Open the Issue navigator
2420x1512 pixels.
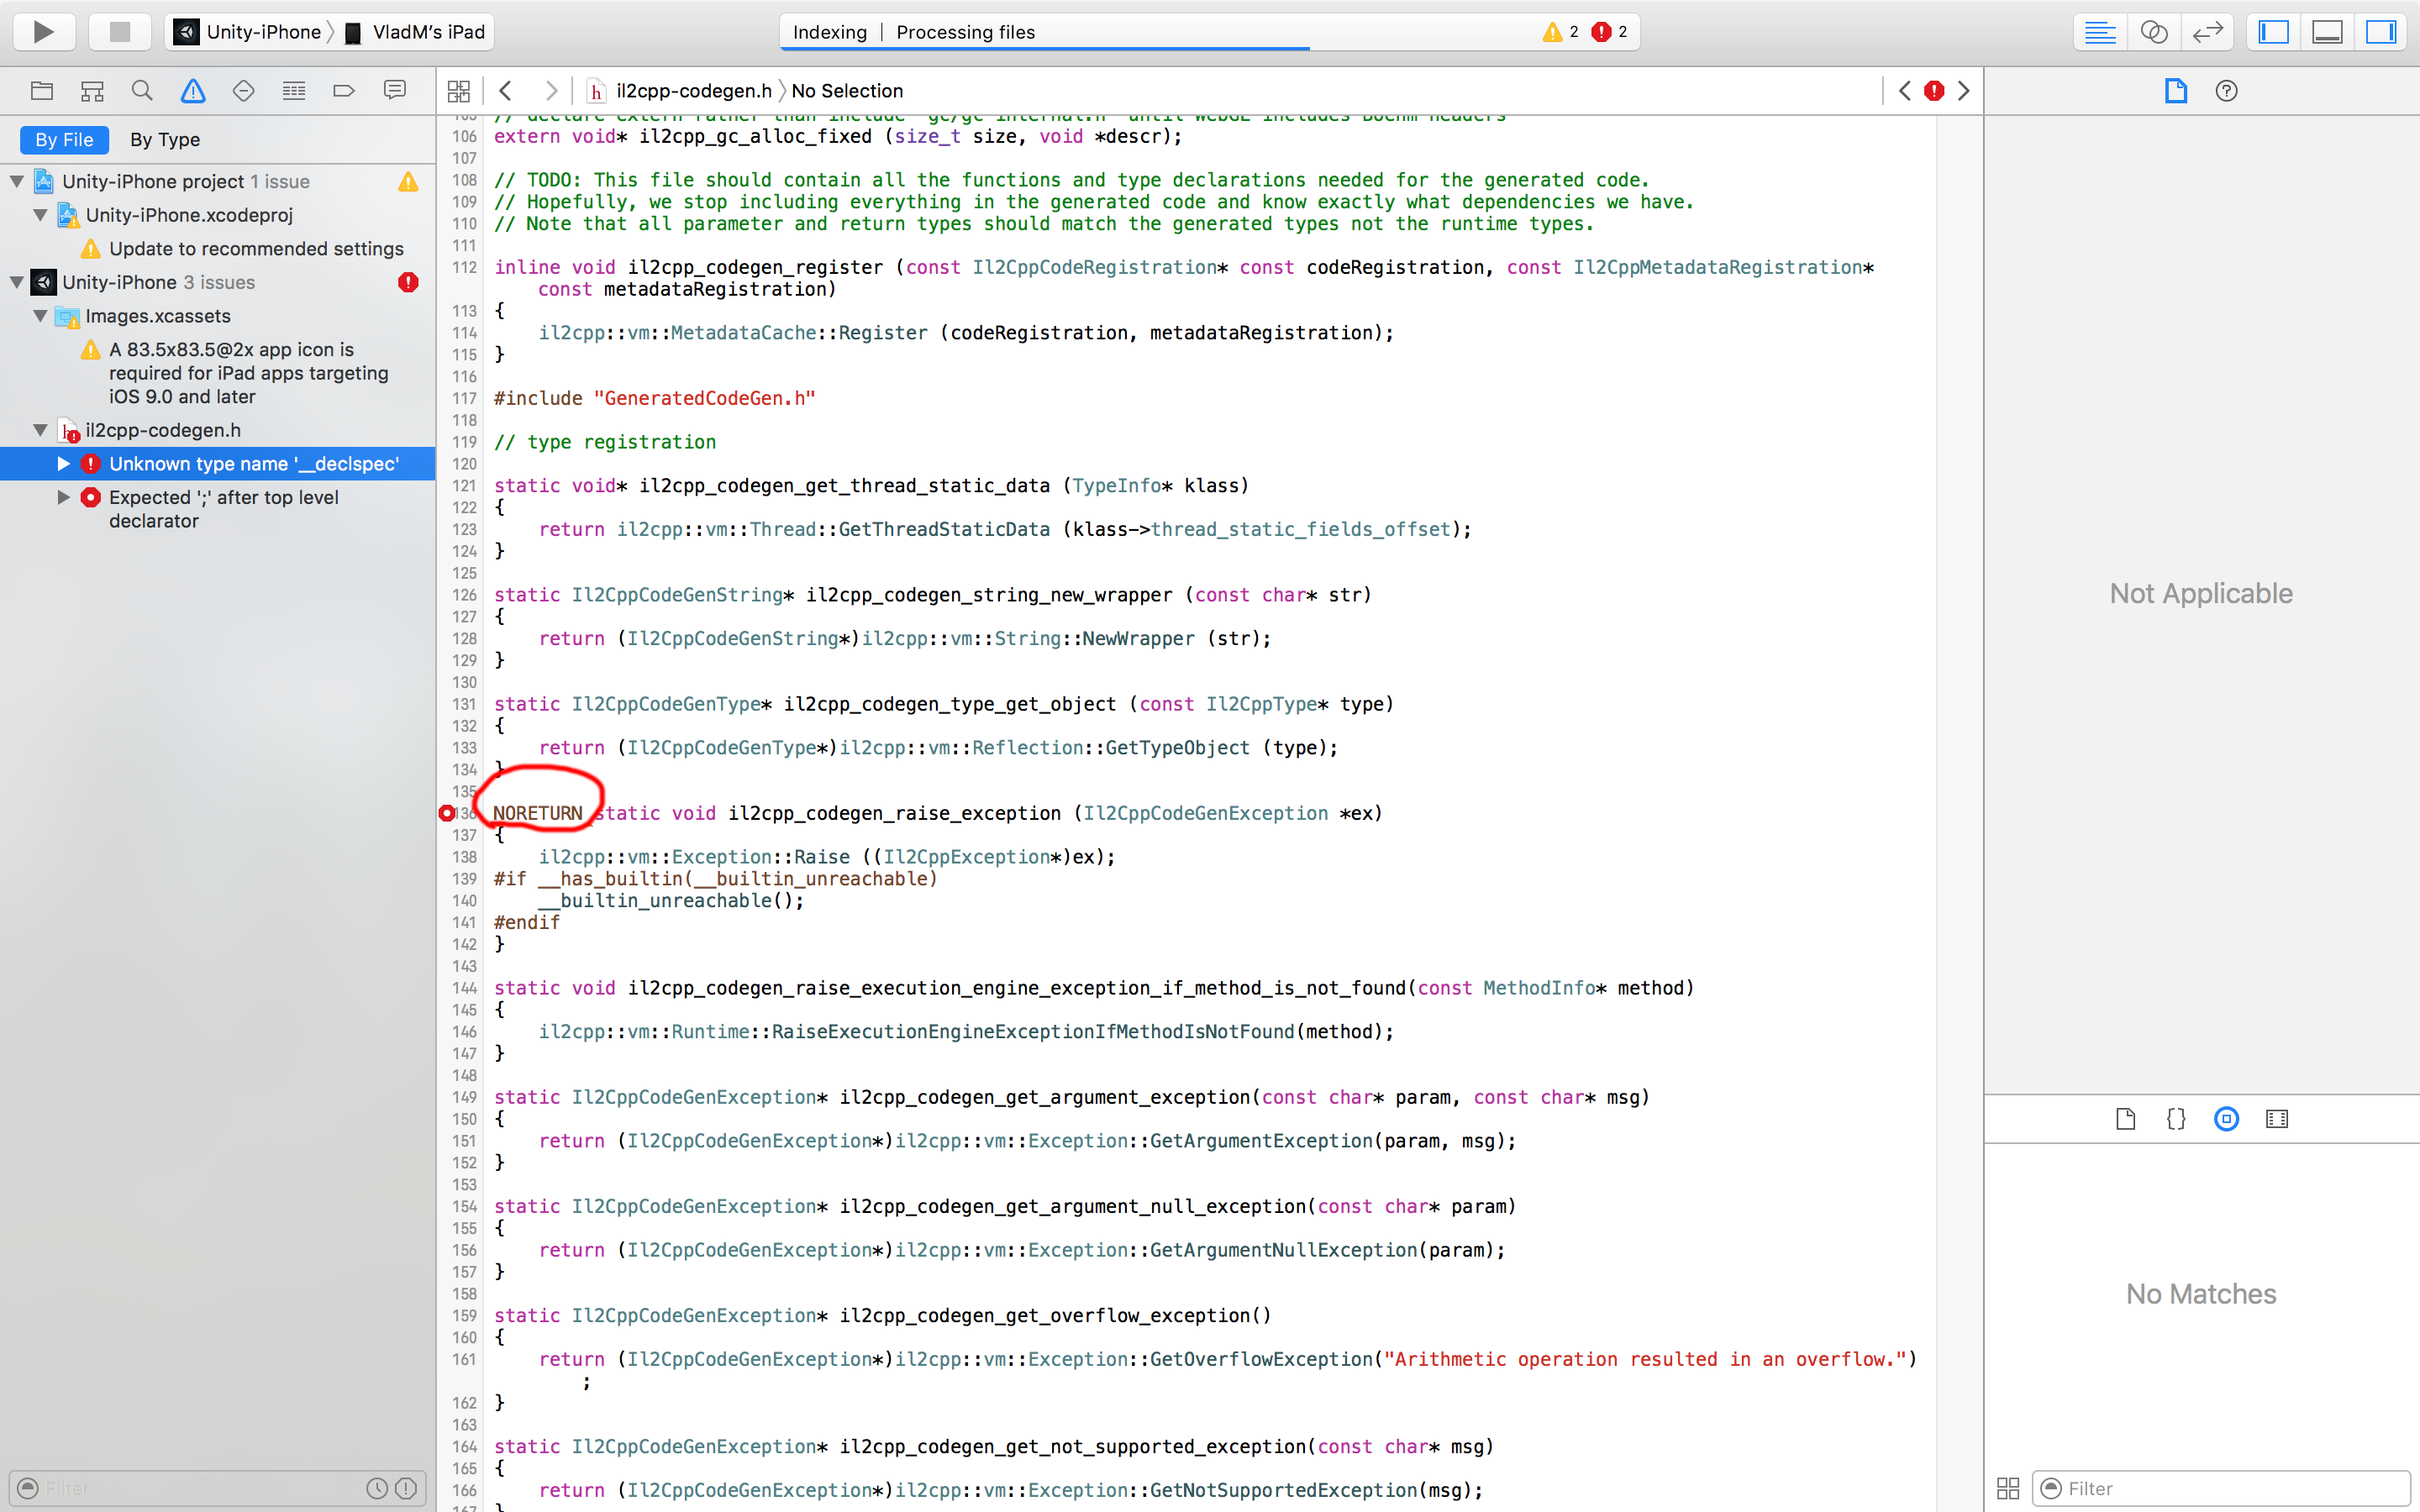[193, 91]
